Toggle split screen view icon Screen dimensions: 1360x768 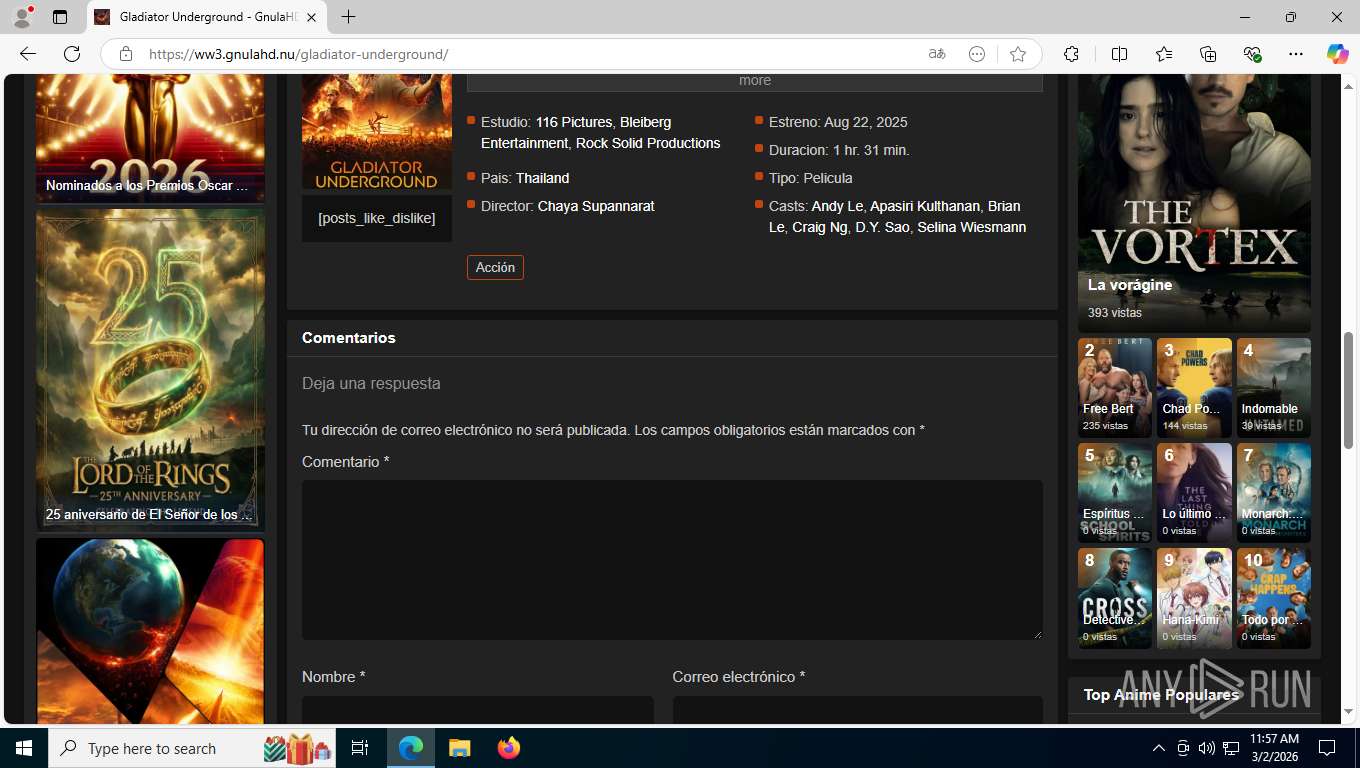pos(1119,54)
